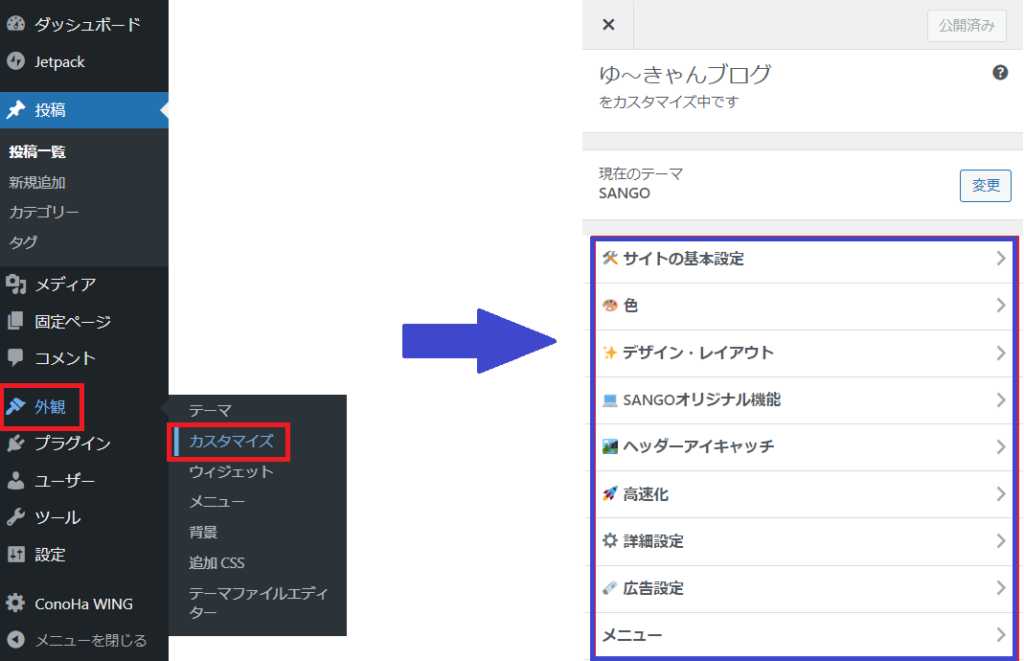Expand the 高速化 chevron
Image resolution: width=1024 pixels, height=661 pixels.
coord(1000,494)
